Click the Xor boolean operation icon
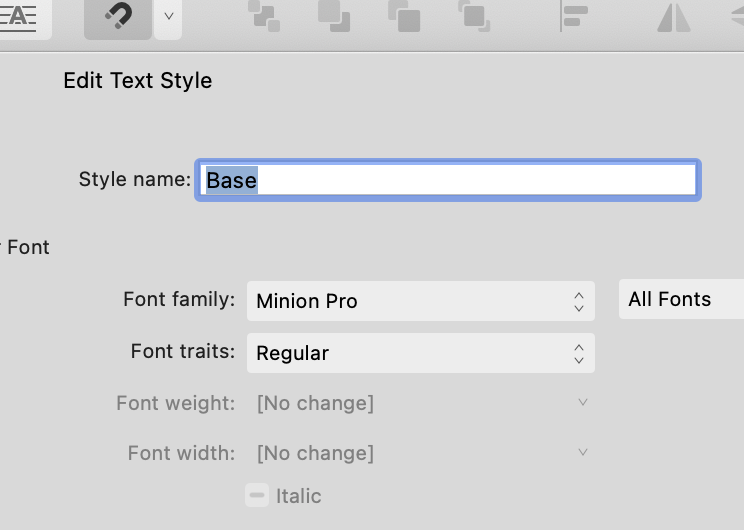The width and height of the screenshot is (744, 530). [474, 17]
